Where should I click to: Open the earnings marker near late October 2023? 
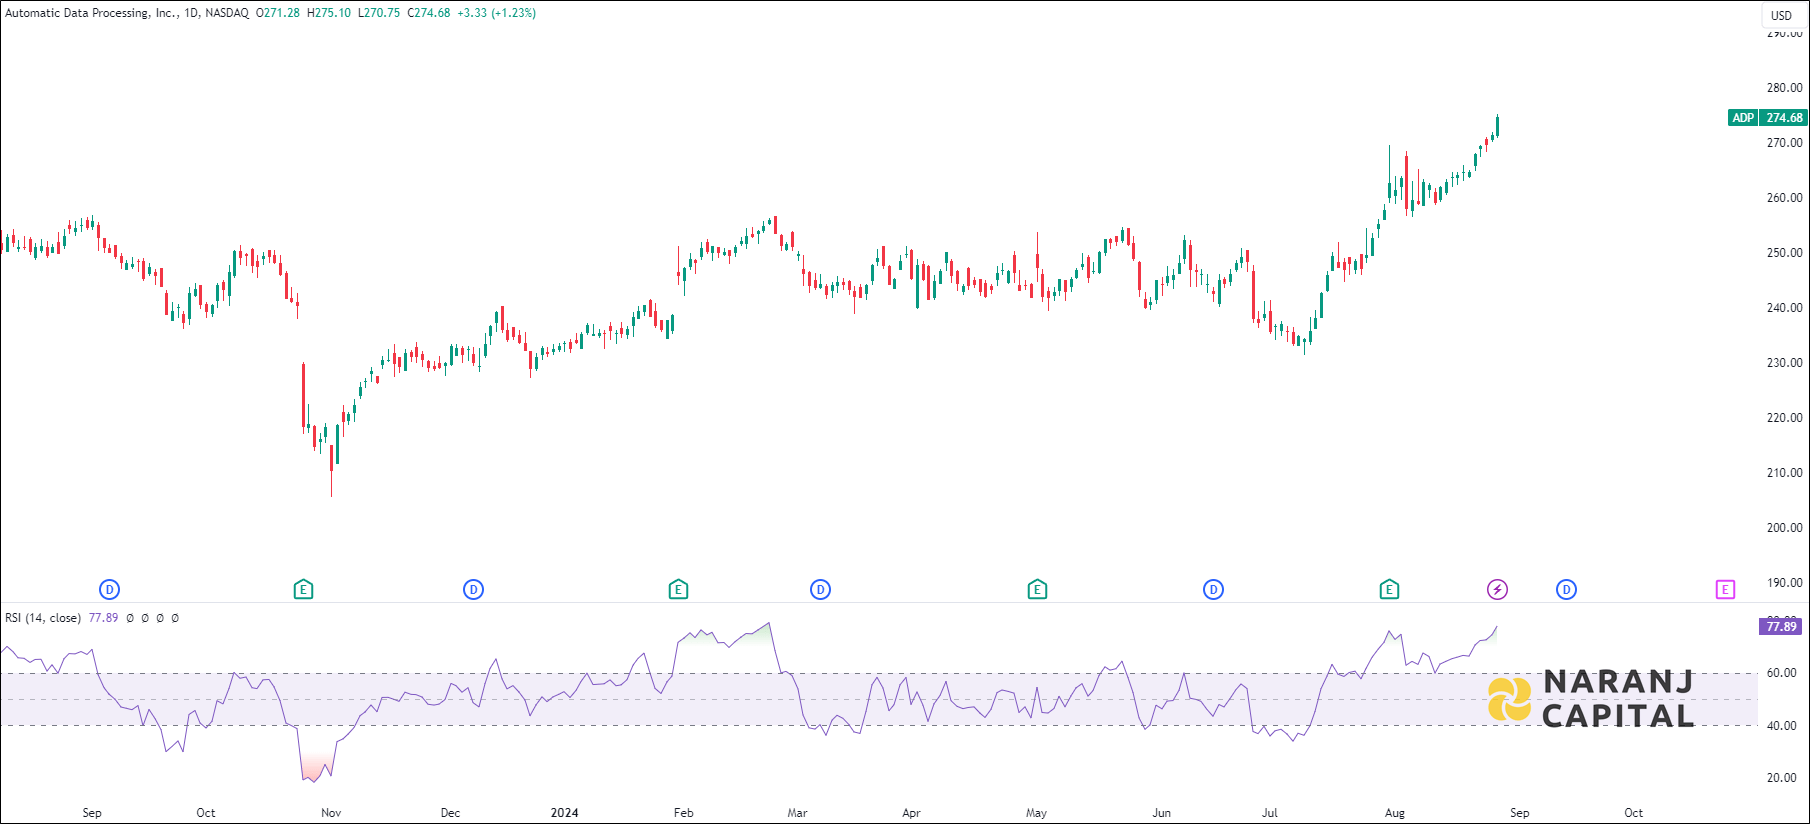(303, 590)
